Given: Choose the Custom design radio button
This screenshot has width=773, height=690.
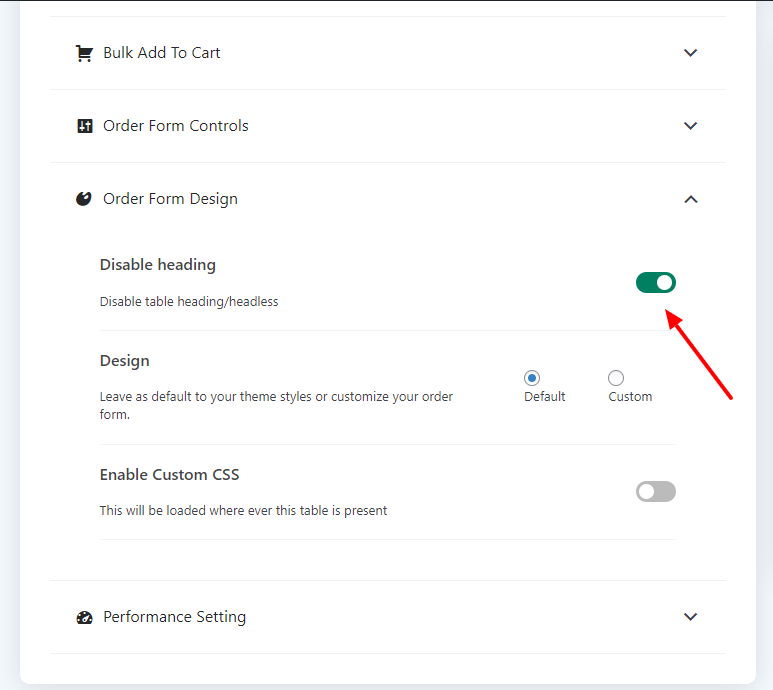Looking at the screenshot, I should (616, 378).
